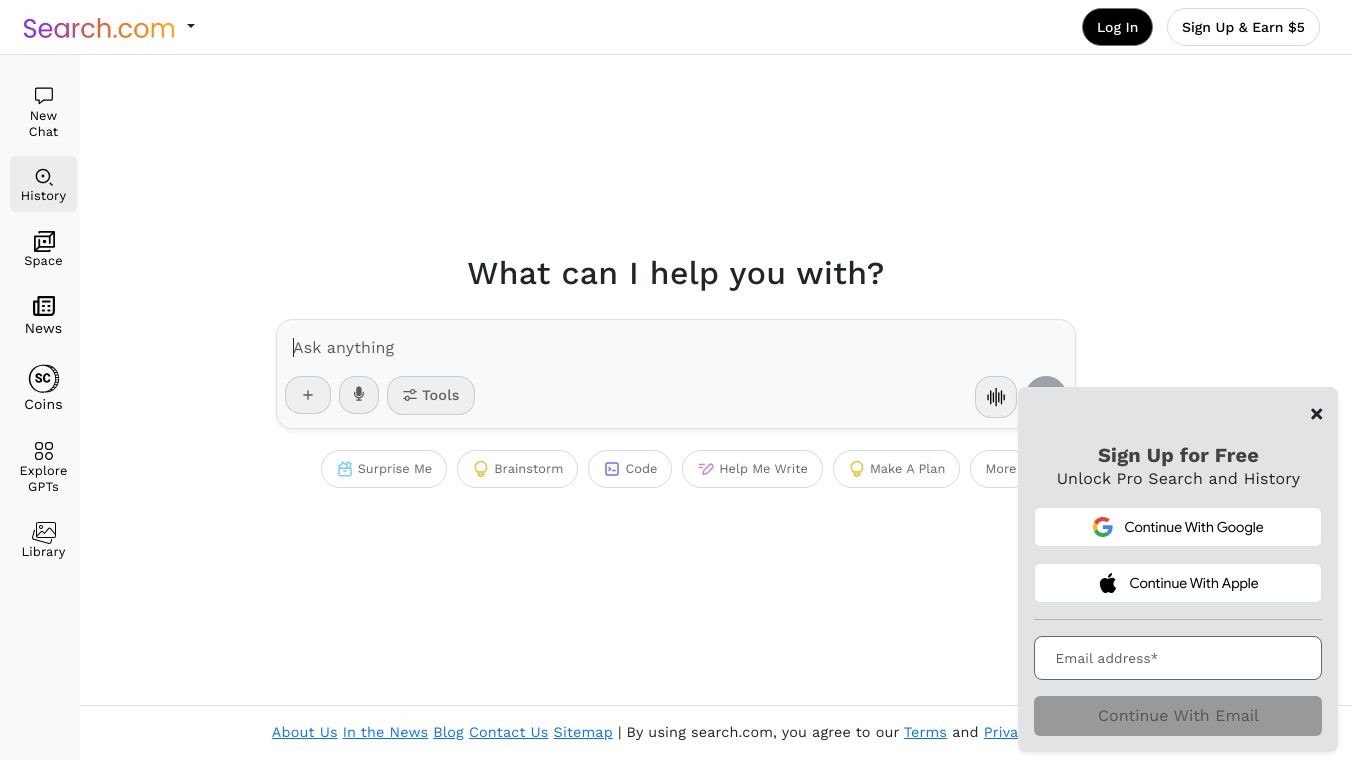Focus the Ask anything text box
The height and width of the screenshot is (760, 1352).
click(x=676, y=348)
